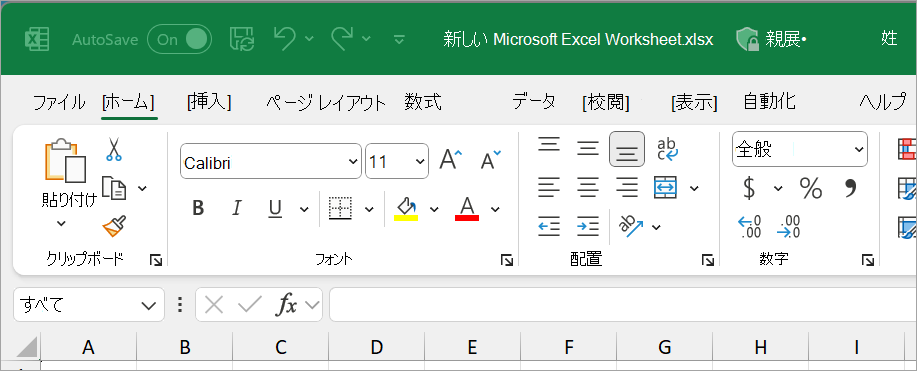Switch to the 校閲 tab
Image resolution: width=917 pixels, height=371 pixels.
coord(606,102)
